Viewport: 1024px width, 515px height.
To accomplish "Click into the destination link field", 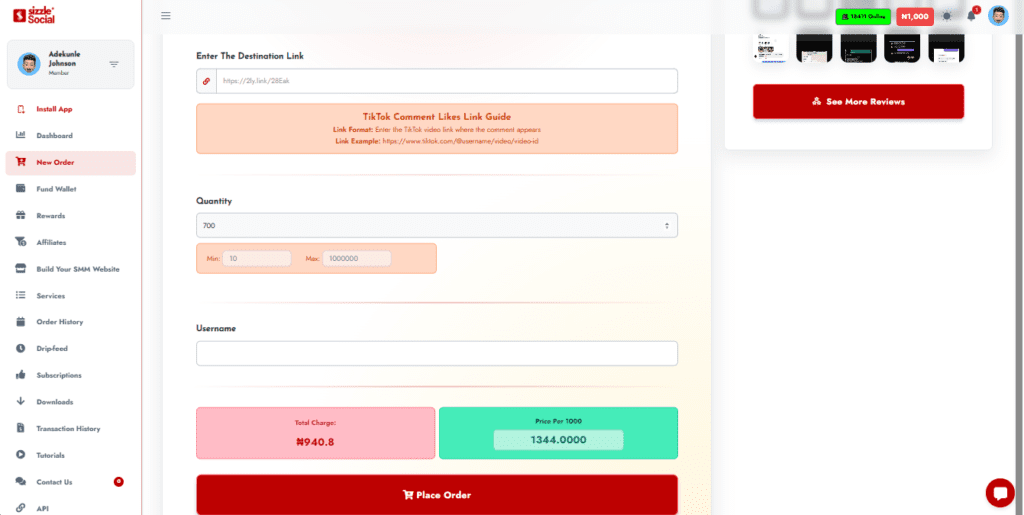I will [447, 82].
